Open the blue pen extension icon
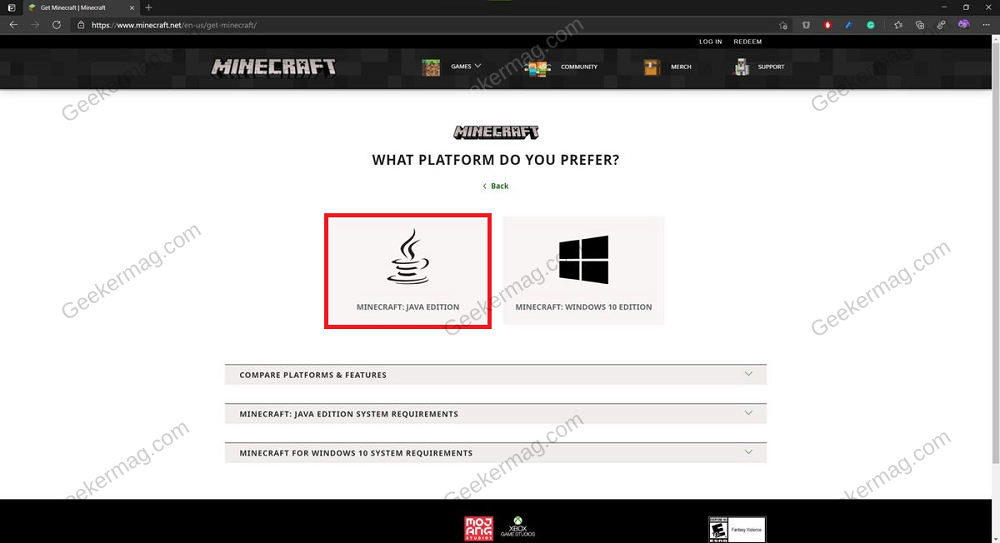 coord(849,25)
